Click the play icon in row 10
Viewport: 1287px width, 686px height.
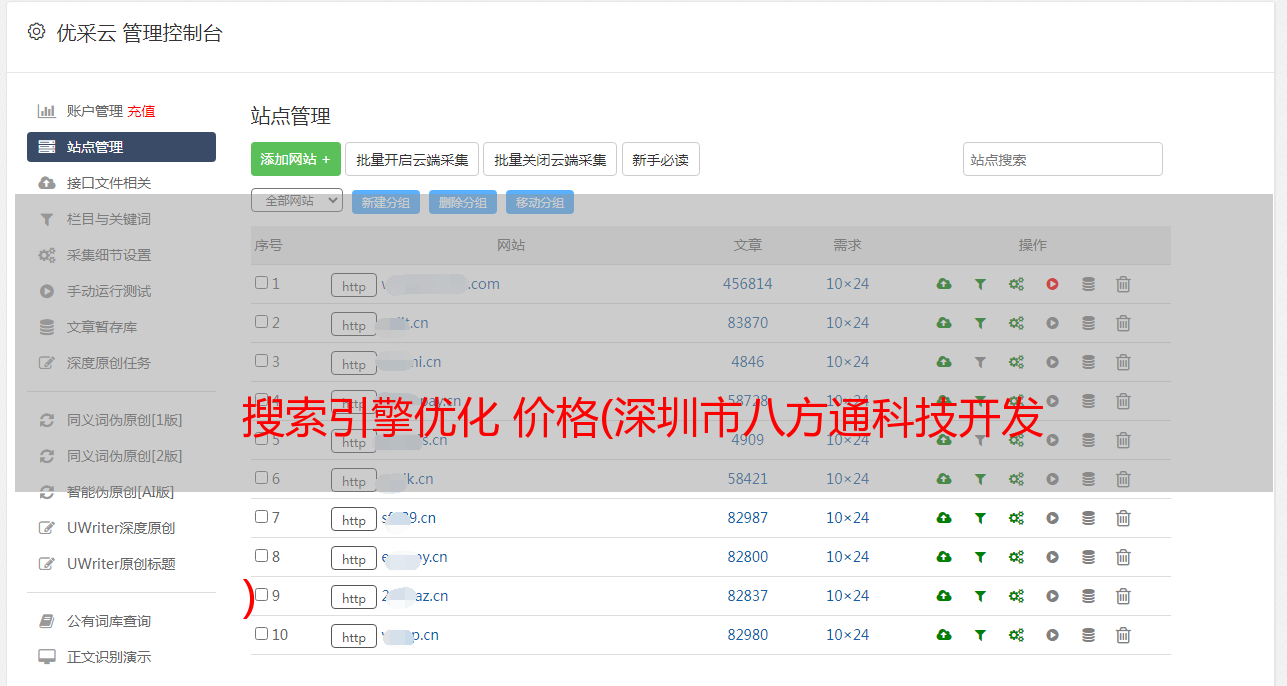point(1052,635)
